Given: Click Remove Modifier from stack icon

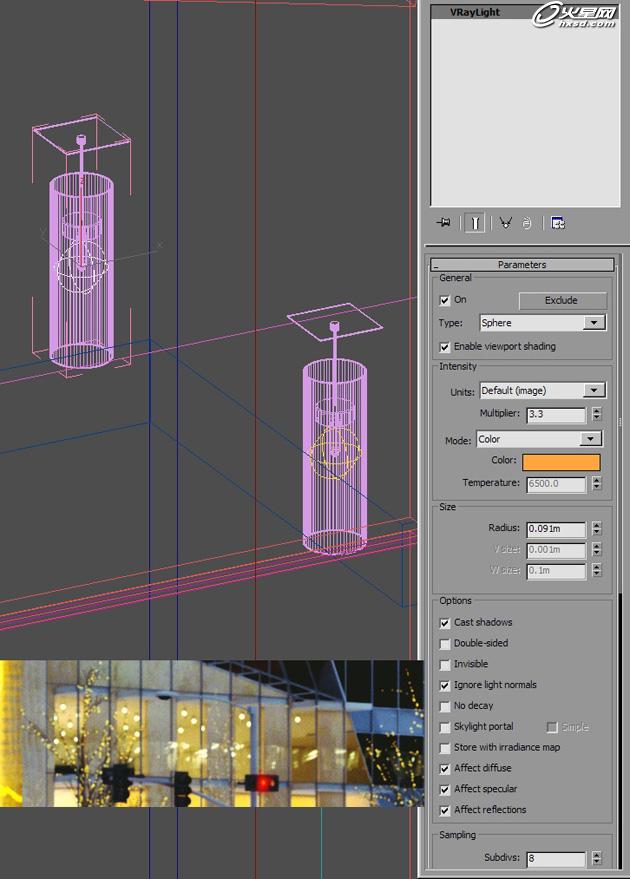Looking at the screenshot, I should point(528,223).
